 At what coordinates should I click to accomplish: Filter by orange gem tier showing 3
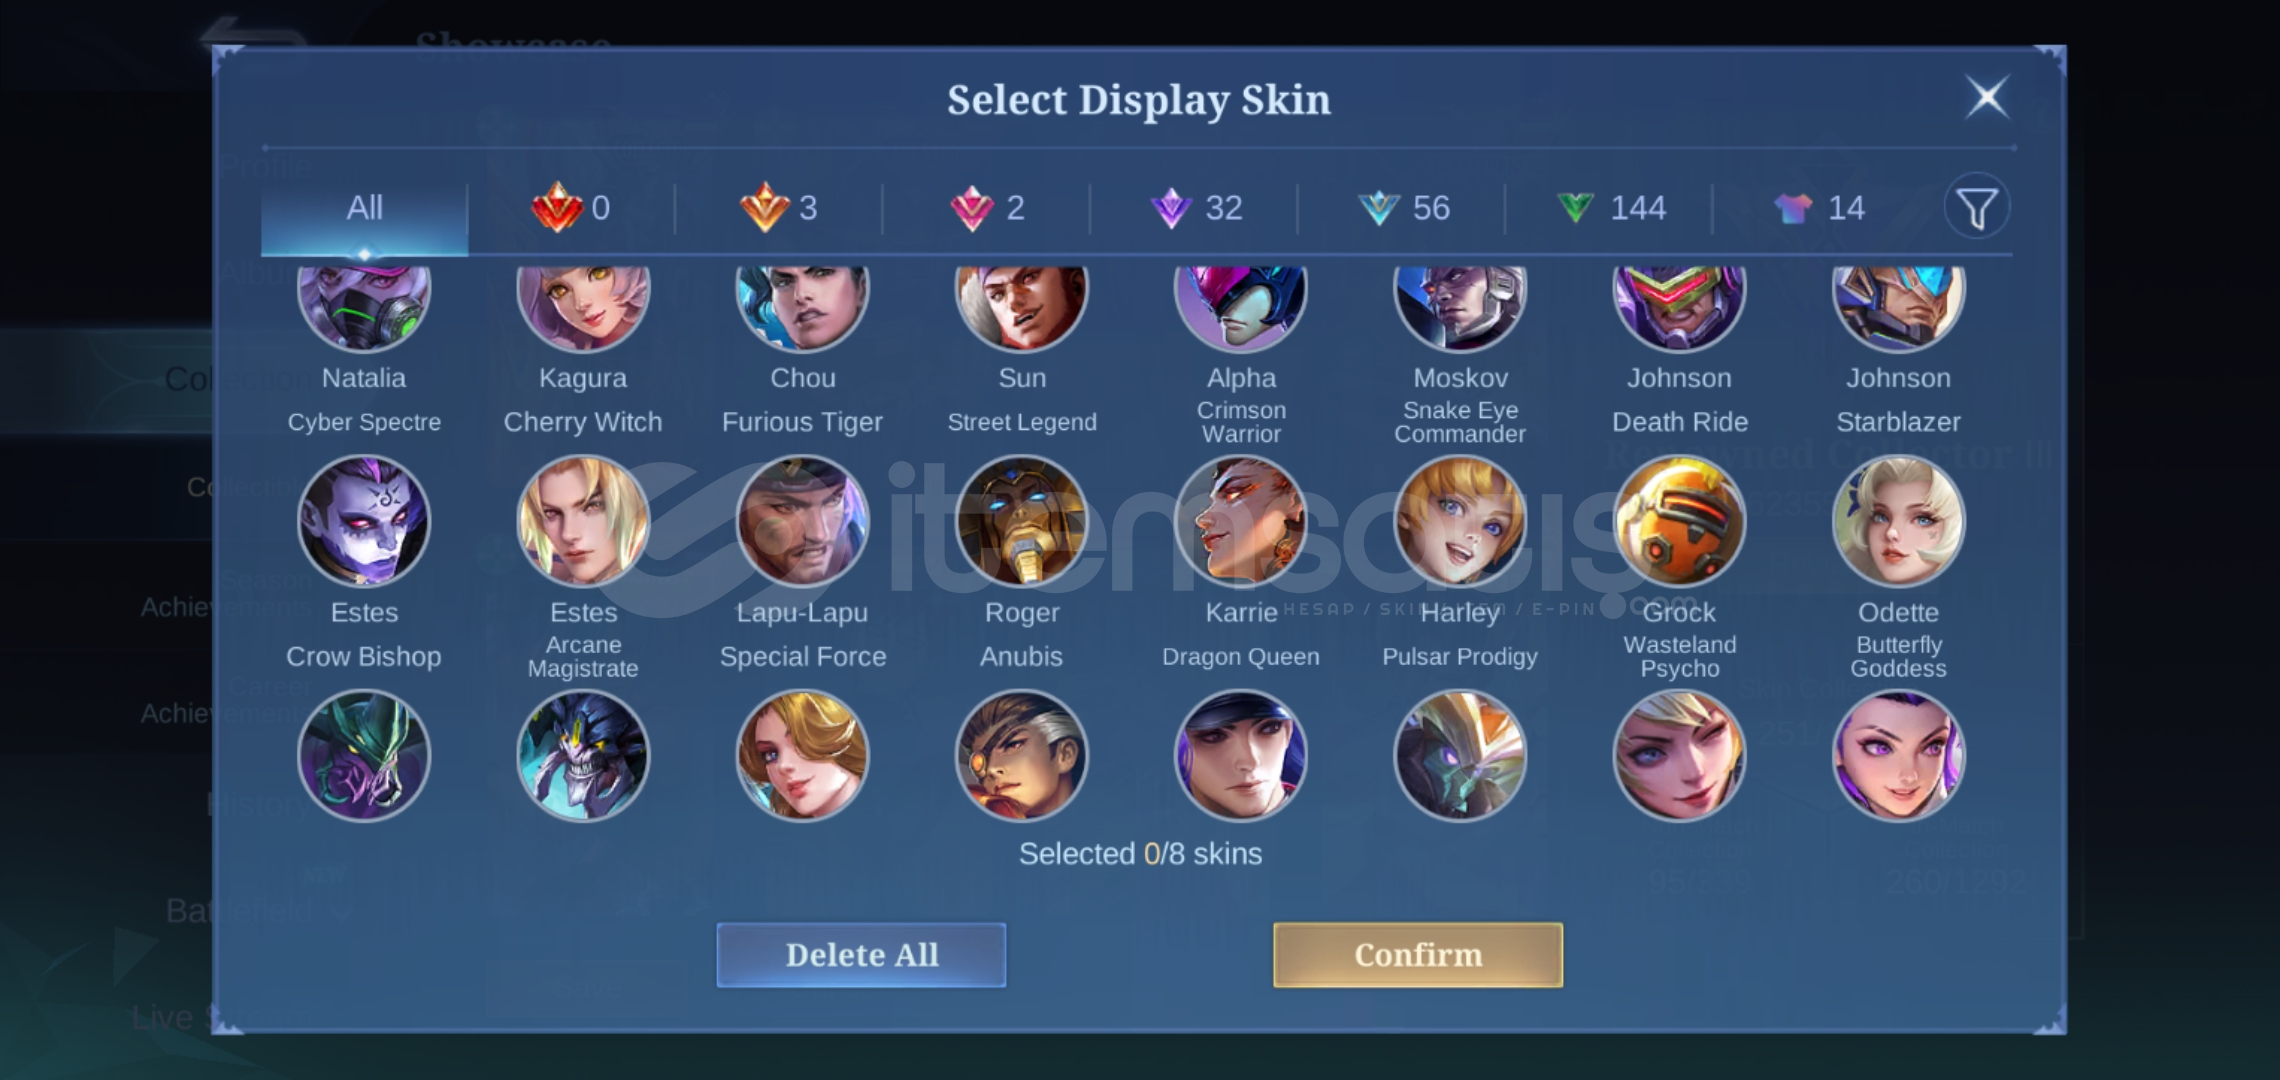778,208
